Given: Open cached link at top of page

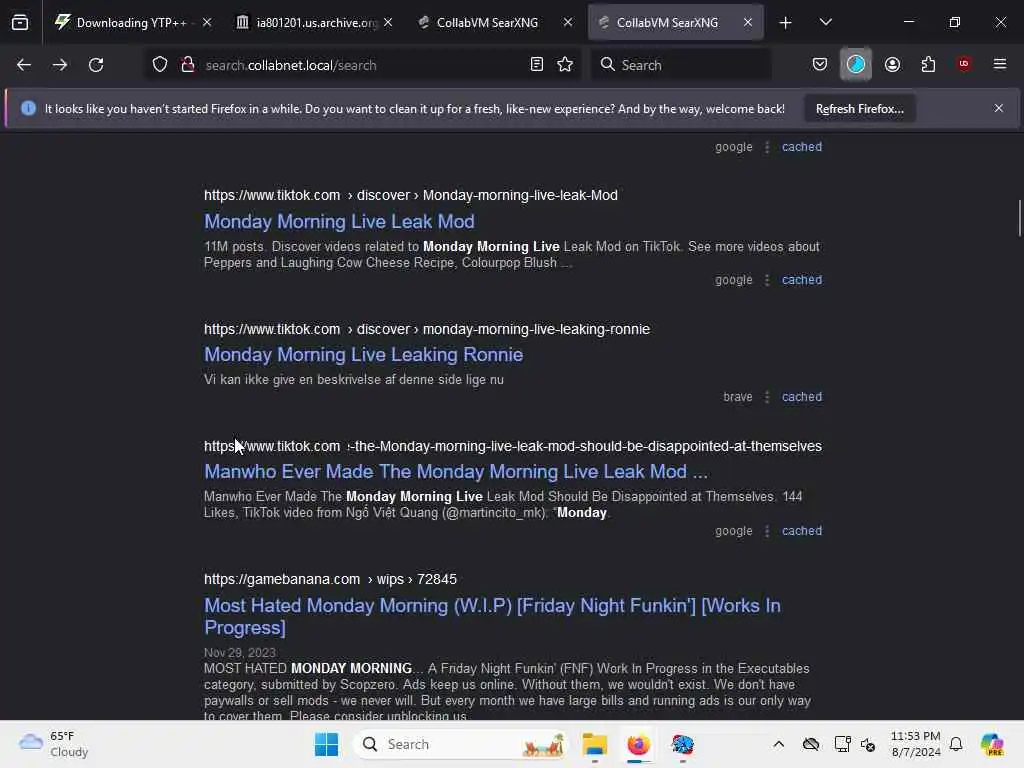Looking at the screenshot, I should click(x=801, y=146).
